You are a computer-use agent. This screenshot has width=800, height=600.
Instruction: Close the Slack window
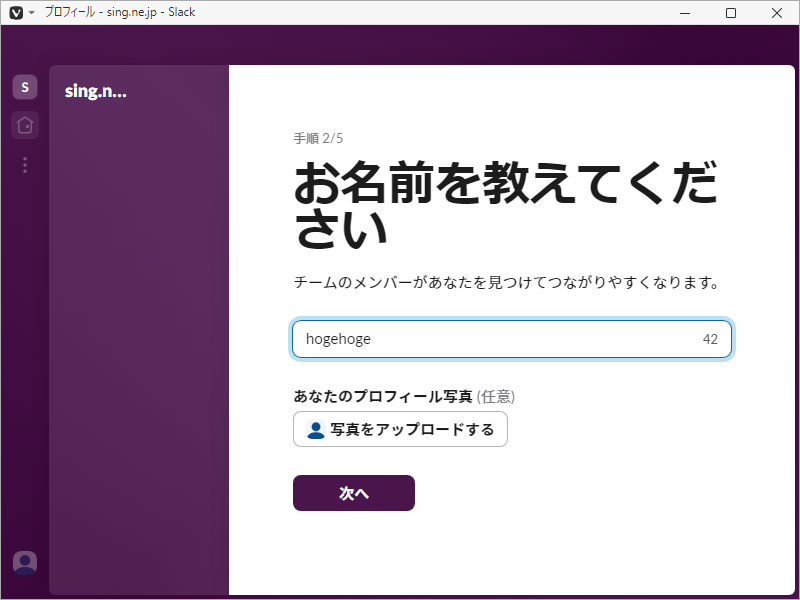777,13
